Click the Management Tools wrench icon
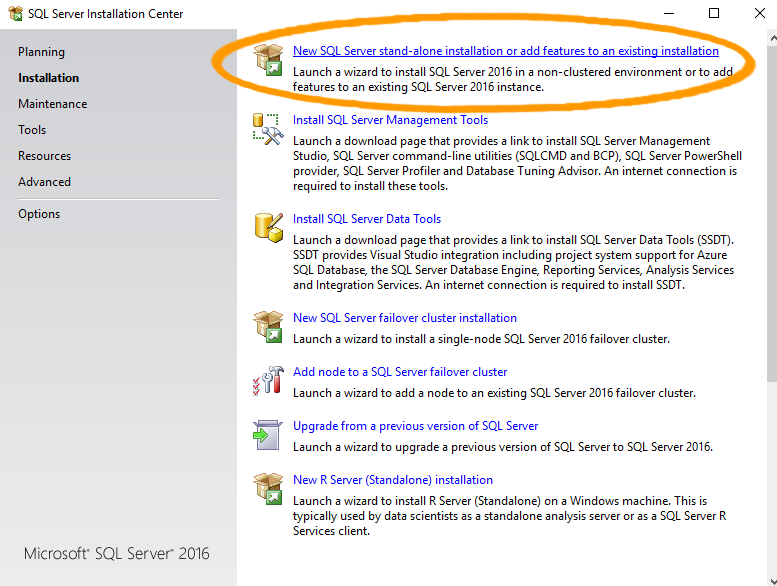The height and width of the screenshot is (586, 777). click(x=268, y=129)
